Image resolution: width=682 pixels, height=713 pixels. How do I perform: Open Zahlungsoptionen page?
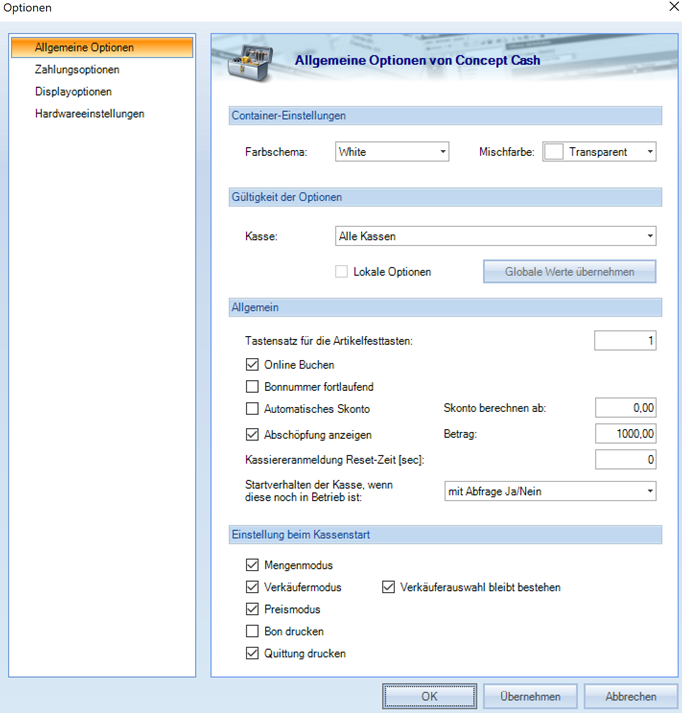77,70
